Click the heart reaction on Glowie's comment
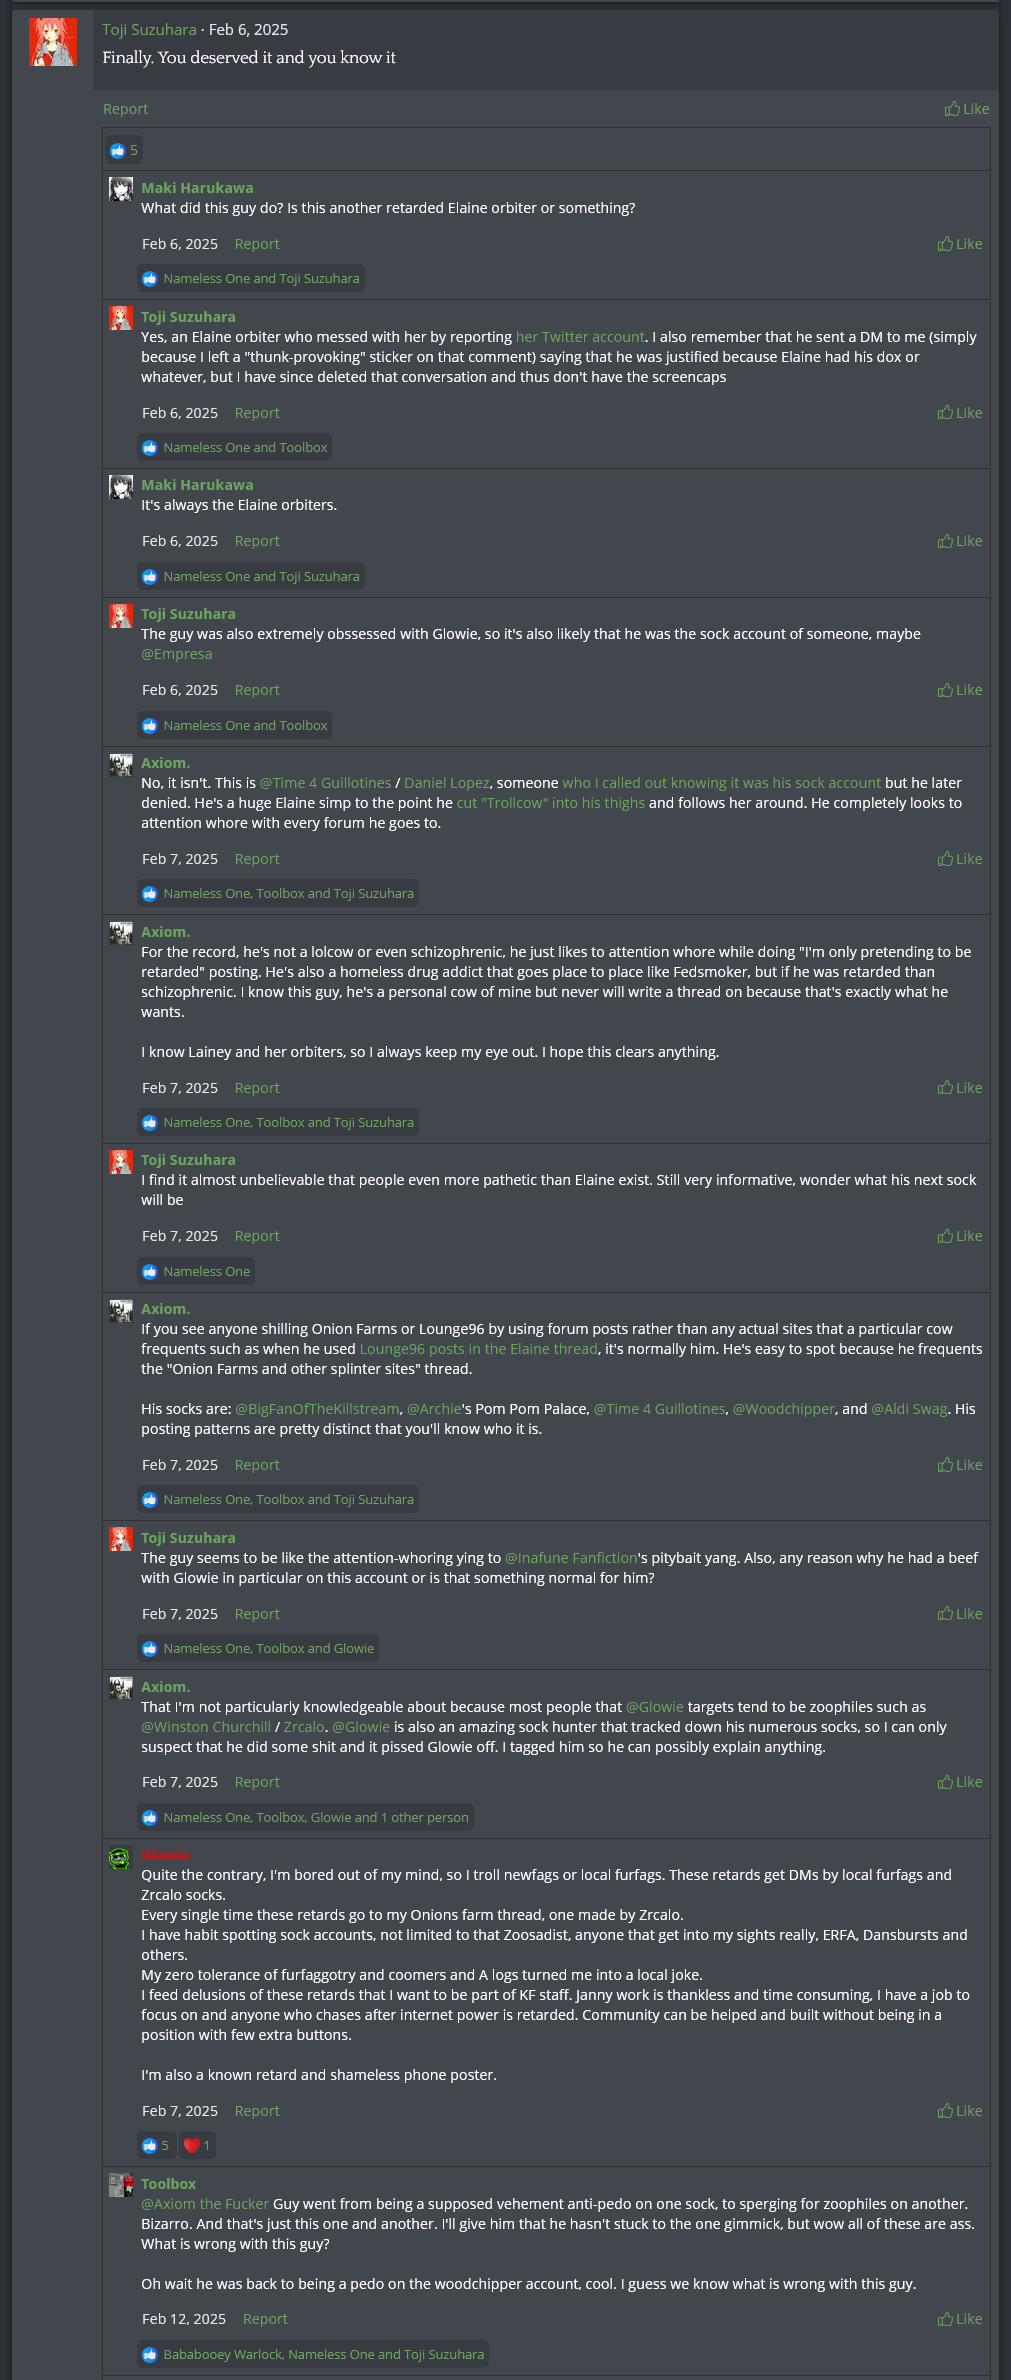 (196, 2145)
